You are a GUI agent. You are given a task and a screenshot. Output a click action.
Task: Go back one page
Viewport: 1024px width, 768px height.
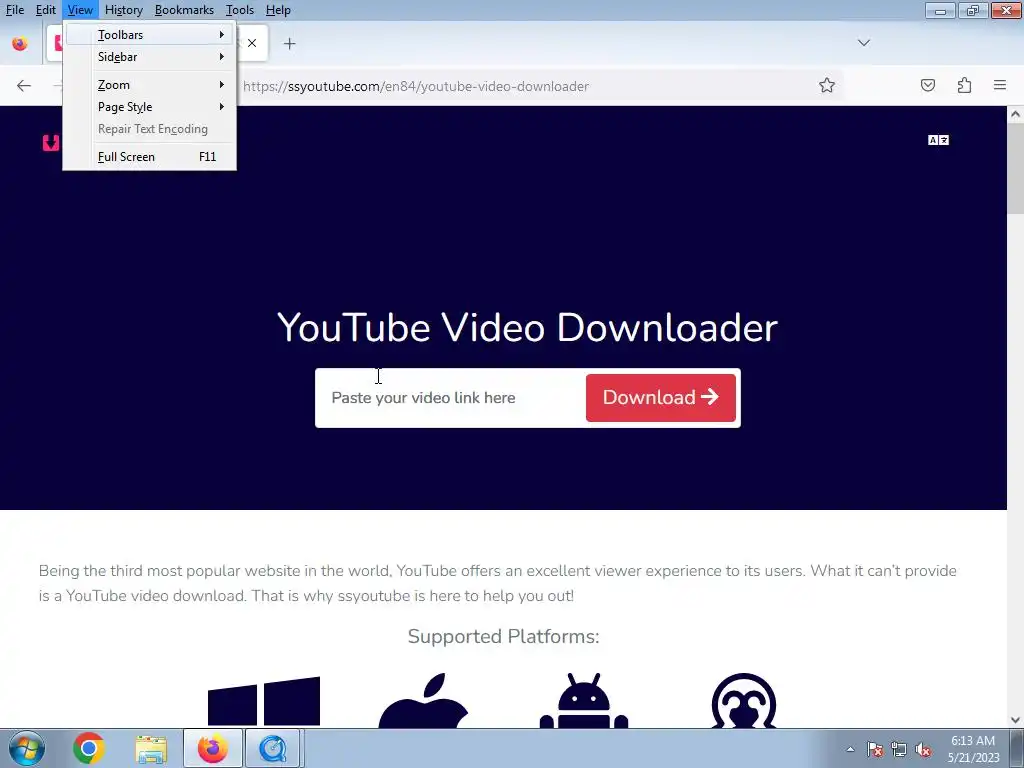coord(24,86)
